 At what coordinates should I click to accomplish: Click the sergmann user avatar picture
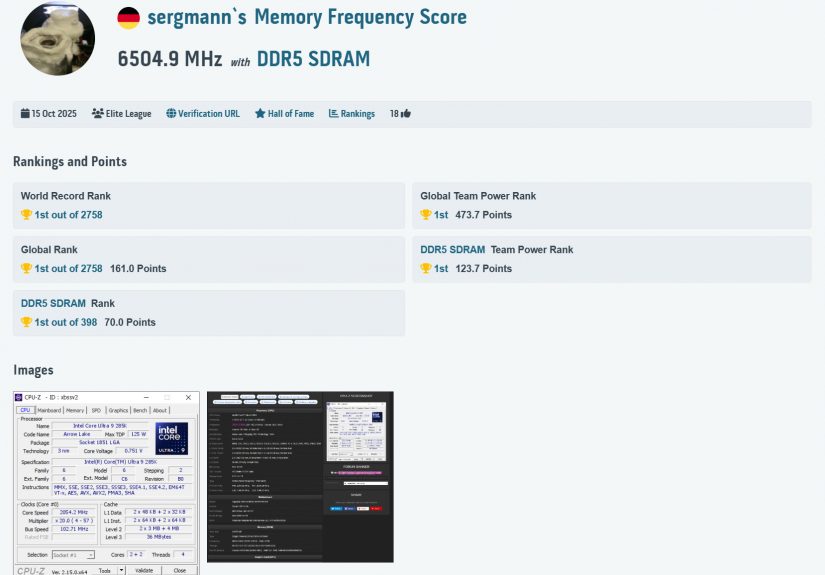point(58,38)
